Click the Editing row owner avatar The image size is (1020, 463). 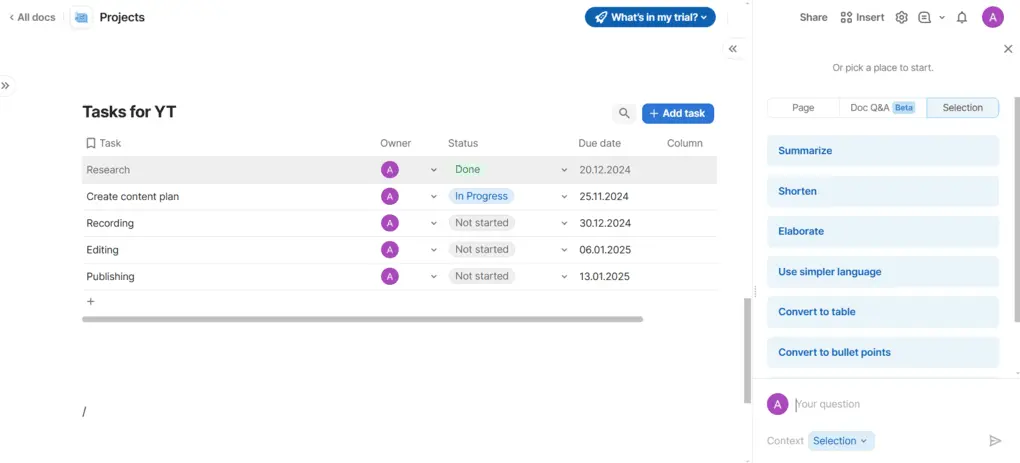390,250
